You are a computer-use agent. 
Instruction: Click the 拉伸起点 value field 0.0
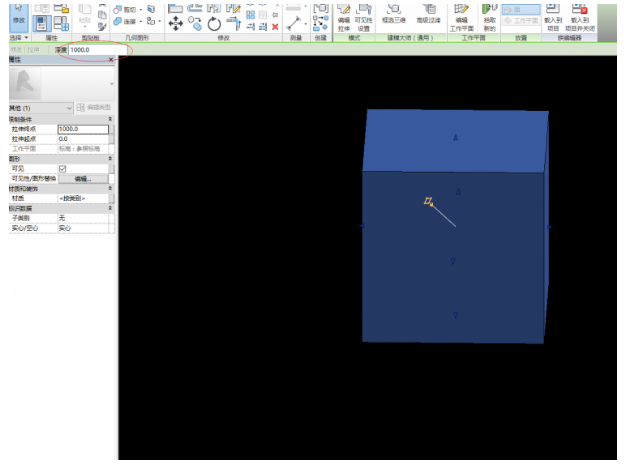(83, 139)
